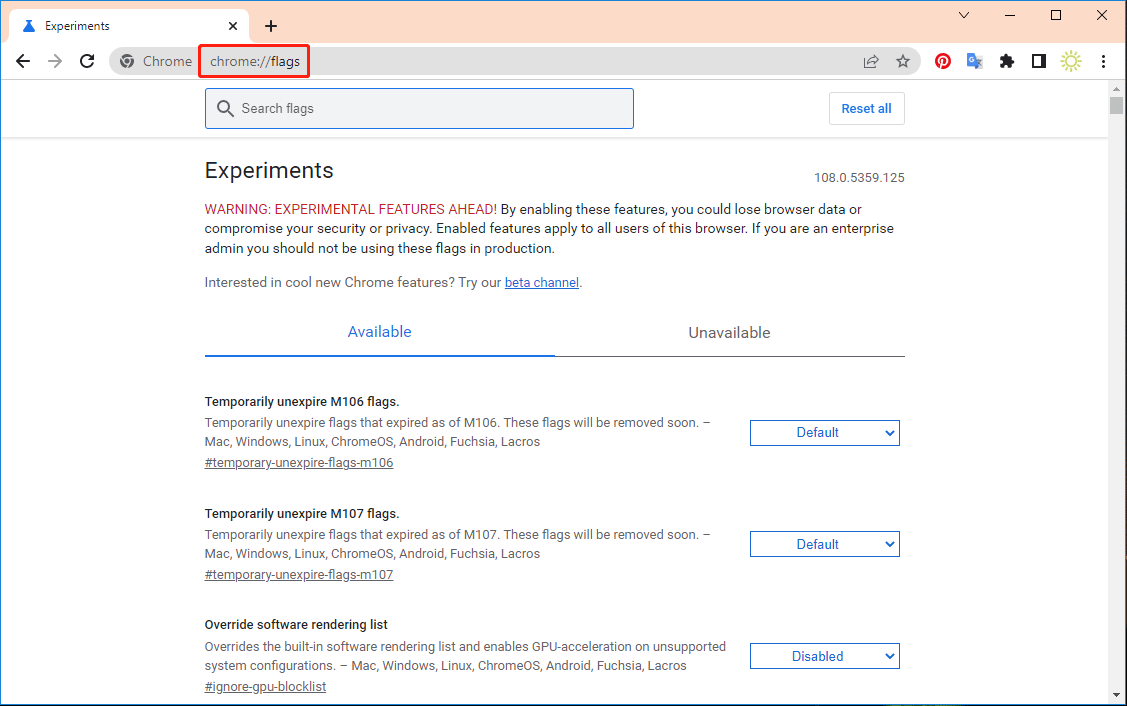Click the Share this page icon

tap(871, 61)
